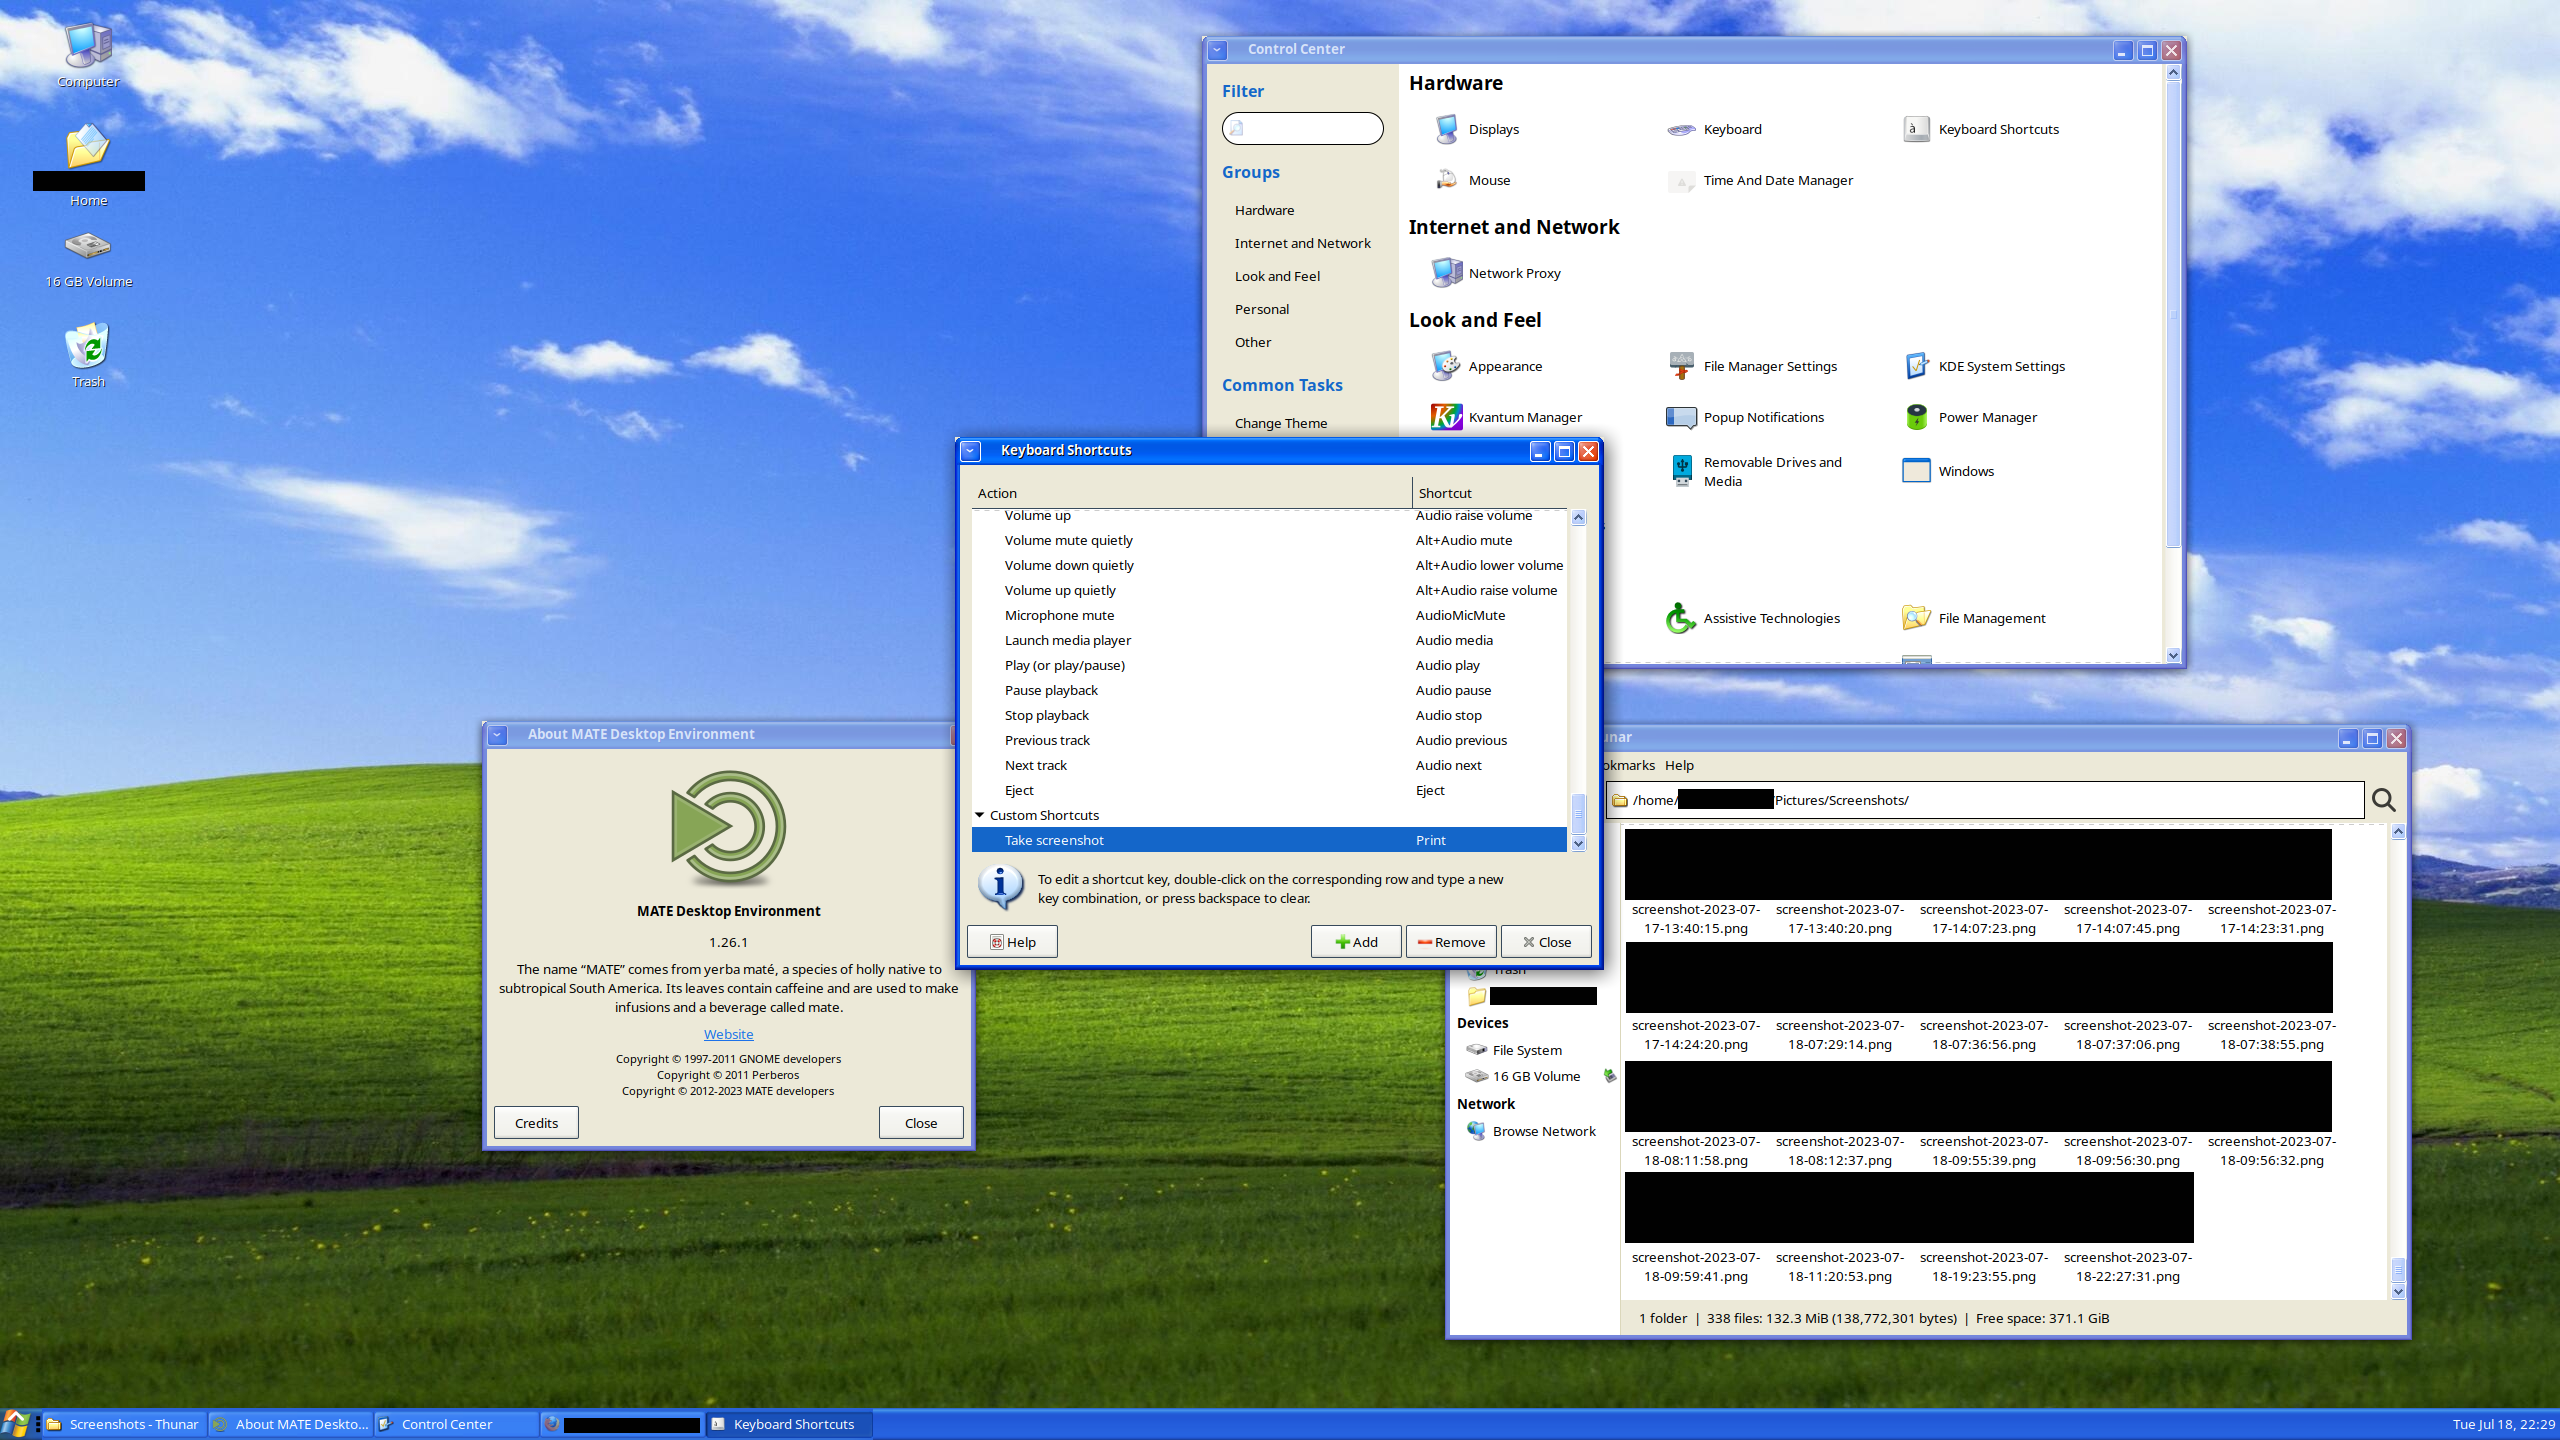Open Mouse preferences
Image resolution: width=2560 pixels, height=1440 pixels.
click(1472, 180)
